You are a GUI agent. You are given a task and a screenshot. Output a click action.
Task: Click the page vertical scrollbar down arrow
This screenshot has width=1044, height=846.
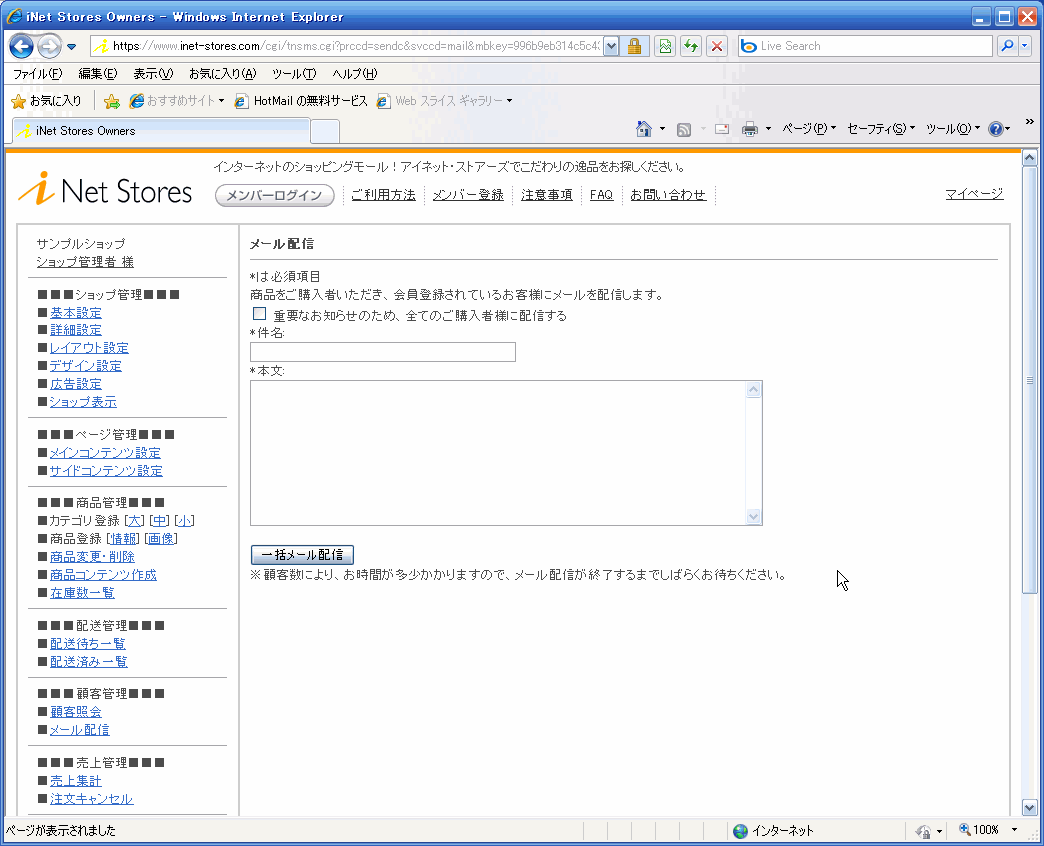point(1030,807)
